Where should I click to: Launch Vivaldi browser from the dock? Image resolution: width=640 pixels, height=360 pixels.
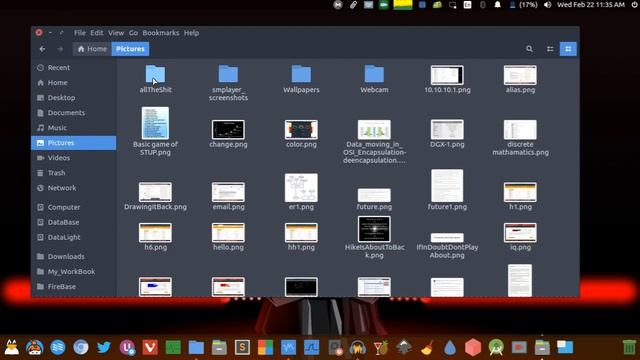pyautogui.click(x=150, y=347)
